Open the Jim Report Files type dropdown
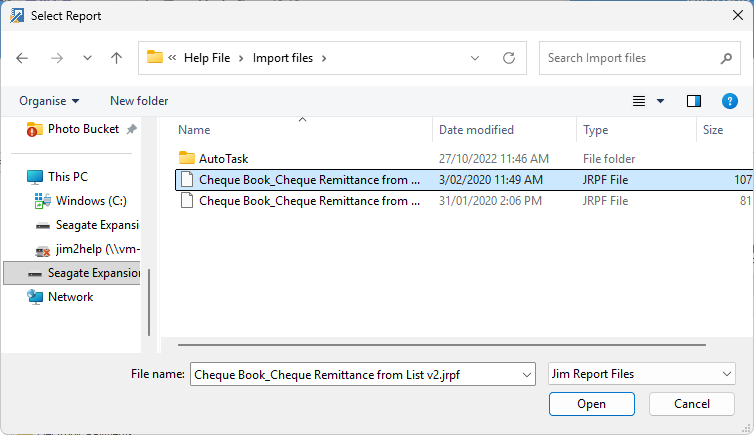This screenshot has width=754, height=435. pyautogui.click(x=641, y=374)
